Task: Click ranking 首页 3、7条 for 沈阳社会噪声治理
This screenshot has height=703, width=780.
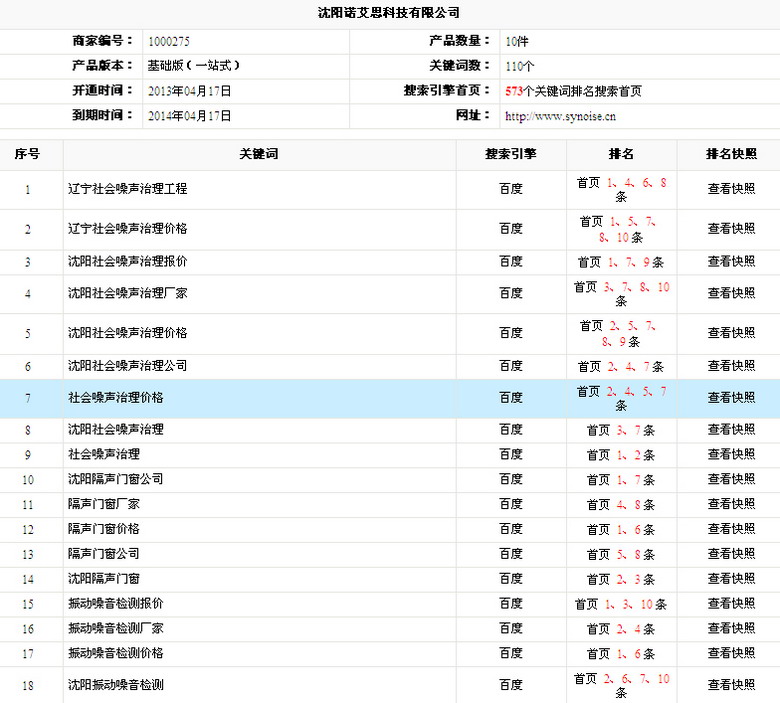Action: (x=621, y=430)
